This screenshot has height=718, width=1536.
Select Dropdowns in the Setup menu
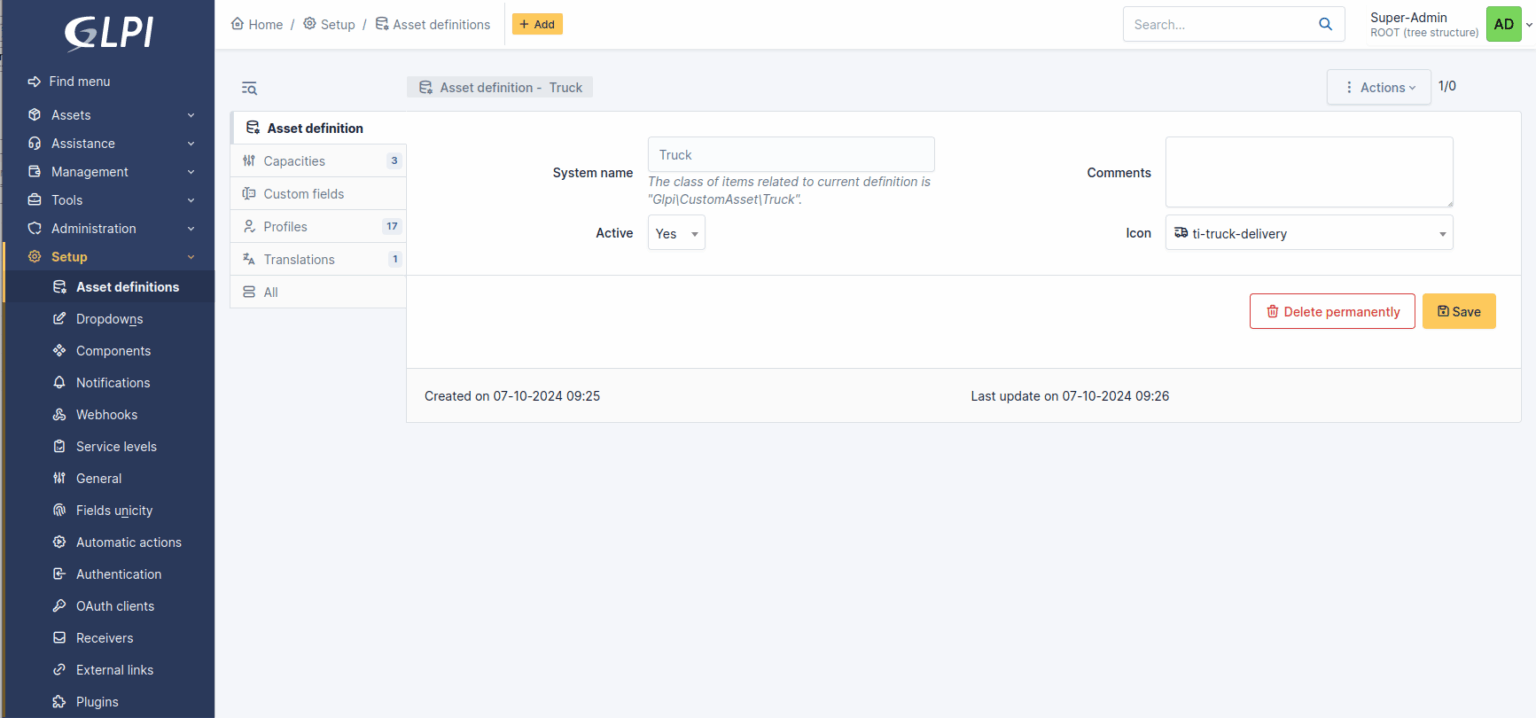click(109, 319)
